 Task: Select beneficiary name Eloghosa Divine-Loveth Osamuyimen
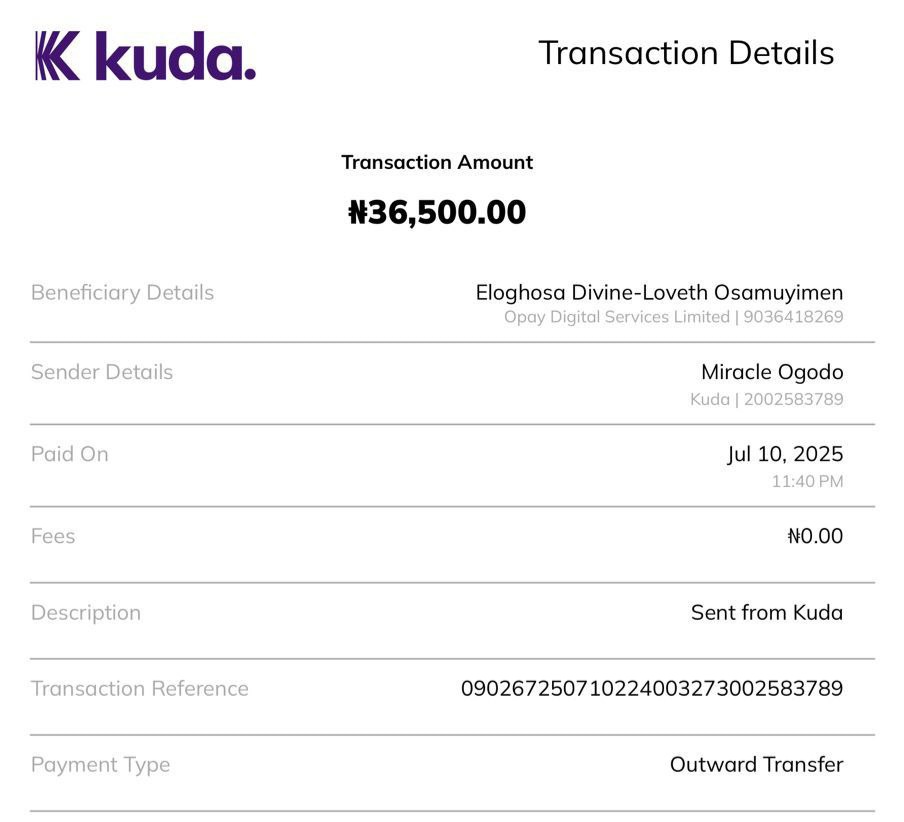point(659,292)
